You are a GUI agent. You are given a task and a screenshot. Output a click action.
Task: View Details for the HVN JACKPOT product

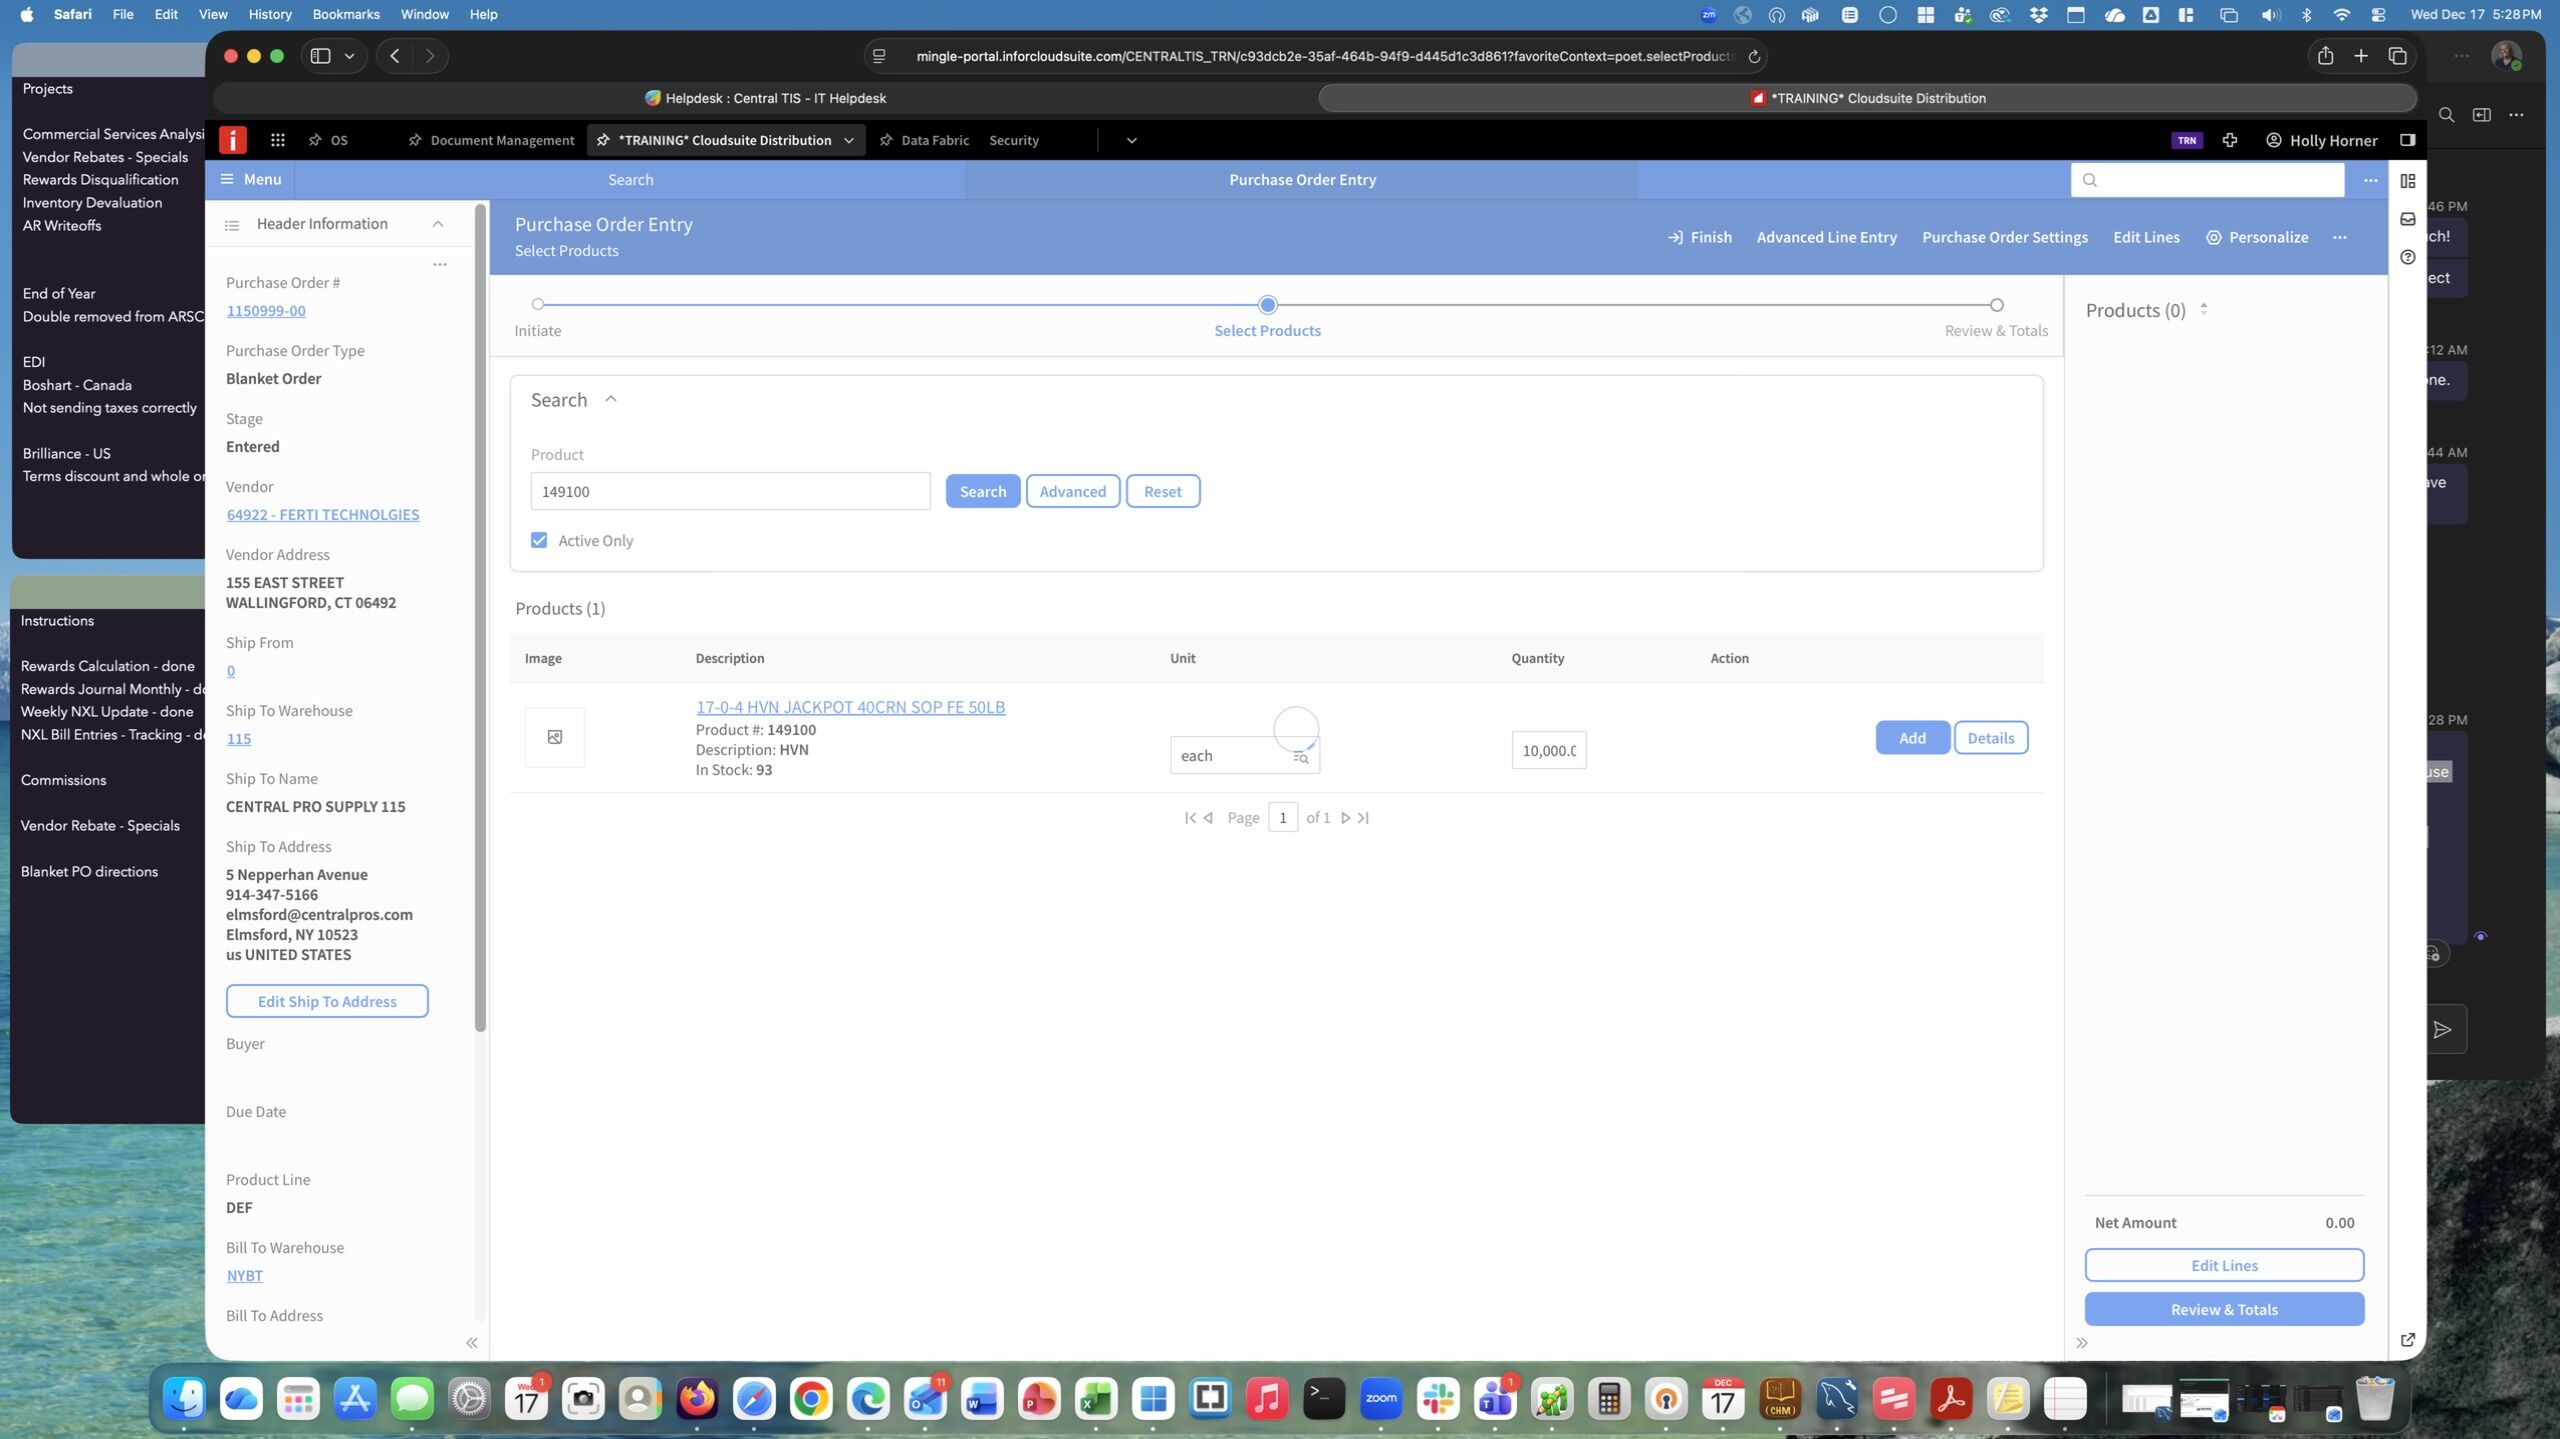1991,738
